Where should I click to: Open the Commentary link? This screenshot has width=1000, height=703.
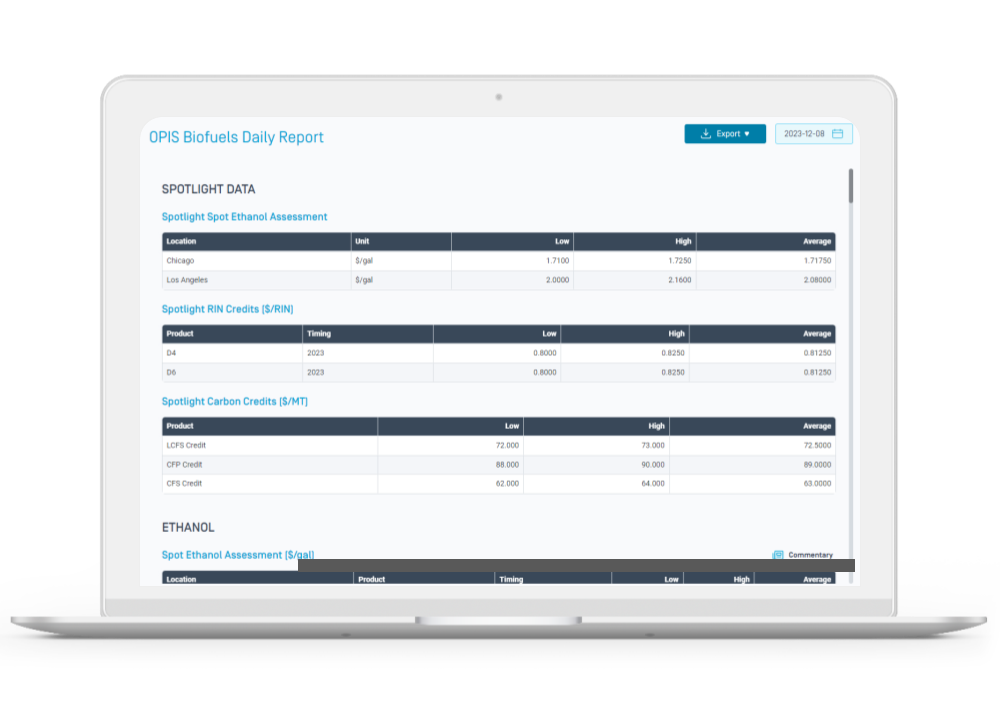pos(810,555)
